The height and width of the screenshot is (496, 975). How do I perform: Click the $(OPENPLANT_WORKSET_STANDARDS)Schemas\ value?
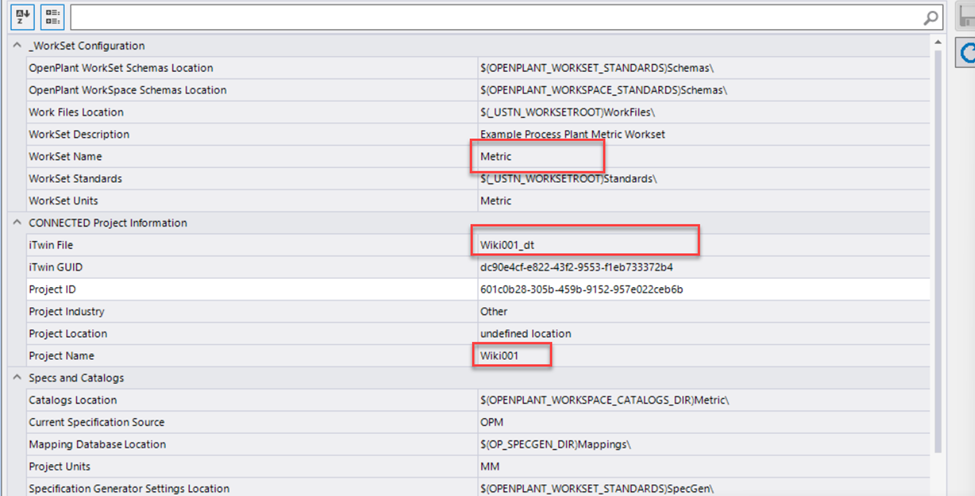click(597, 68)
